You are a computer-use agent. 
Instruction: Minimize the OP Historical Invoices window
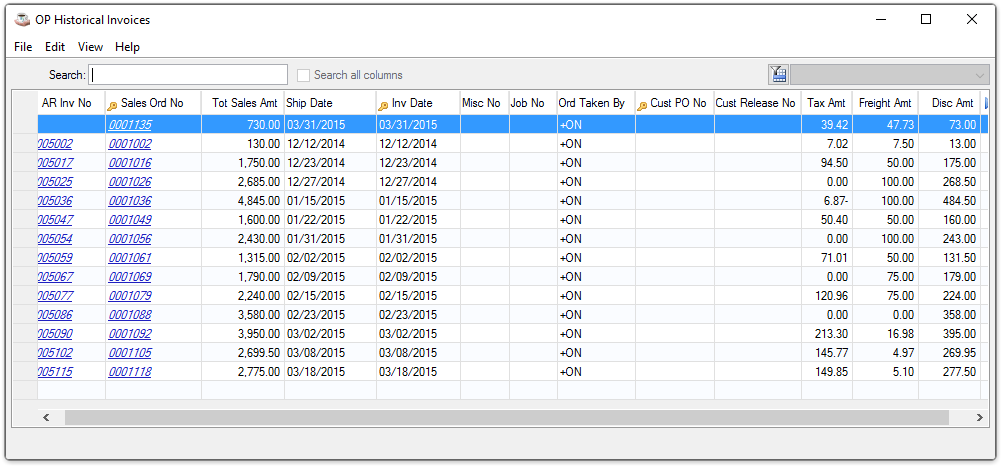click(x=879, y=19)
